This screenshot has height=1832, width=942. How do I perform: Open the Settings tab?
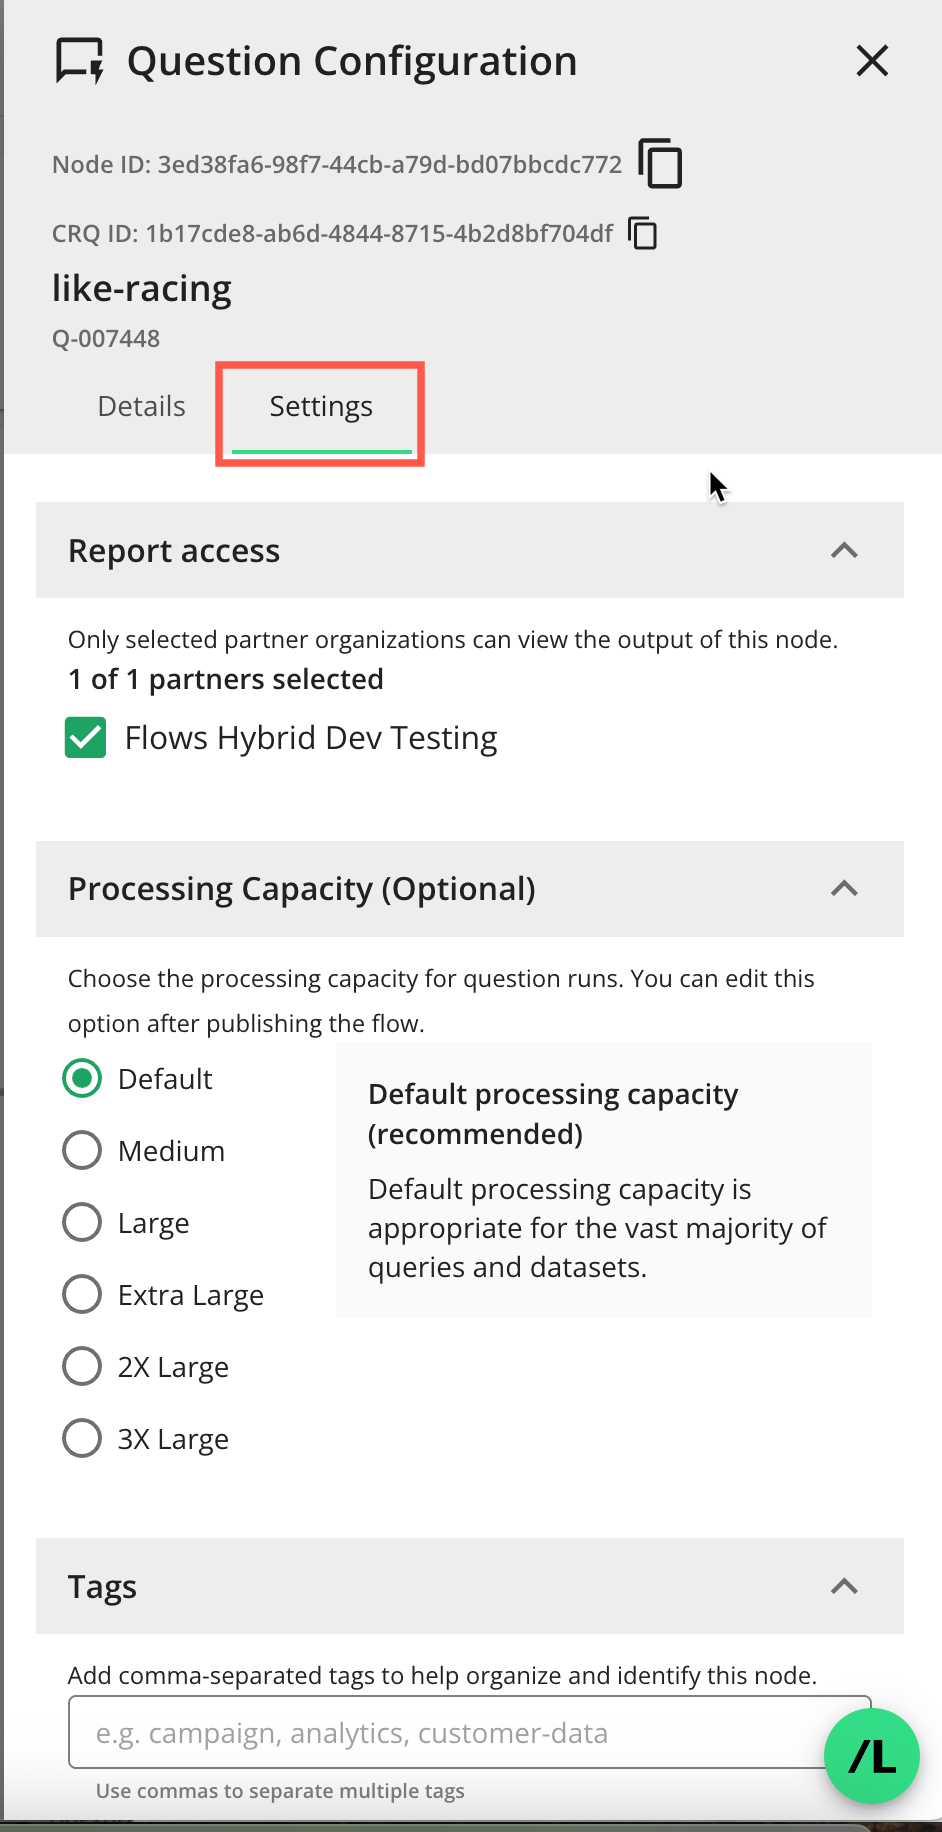[320, 406]
